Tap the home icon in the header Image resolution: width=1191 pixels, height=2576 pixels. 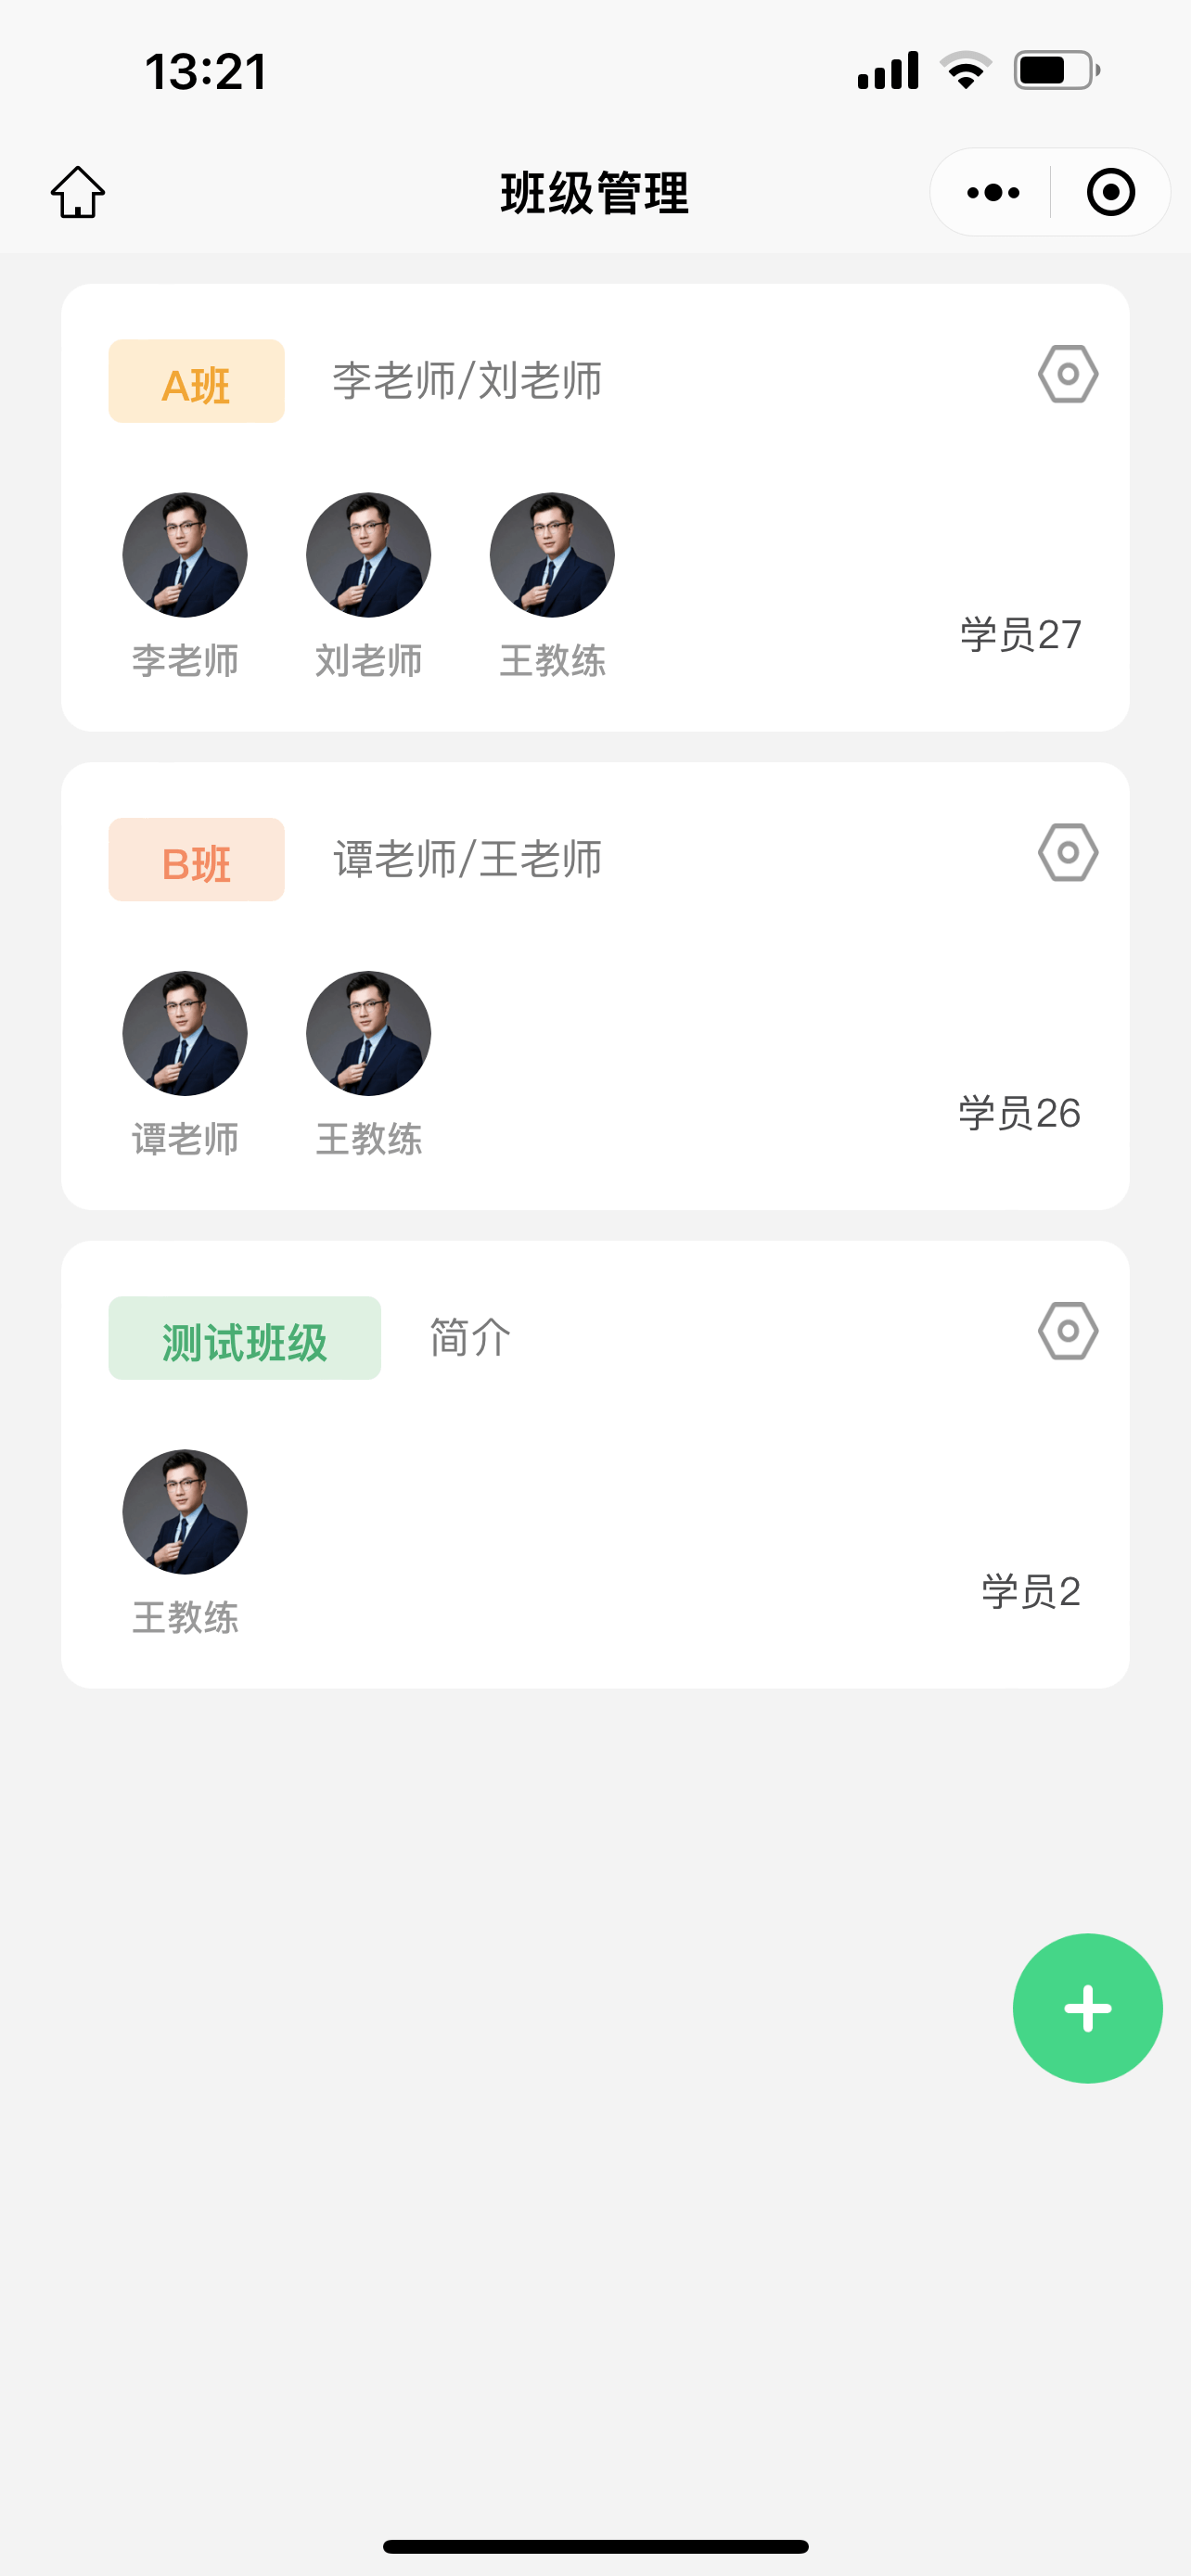[78, 192]
